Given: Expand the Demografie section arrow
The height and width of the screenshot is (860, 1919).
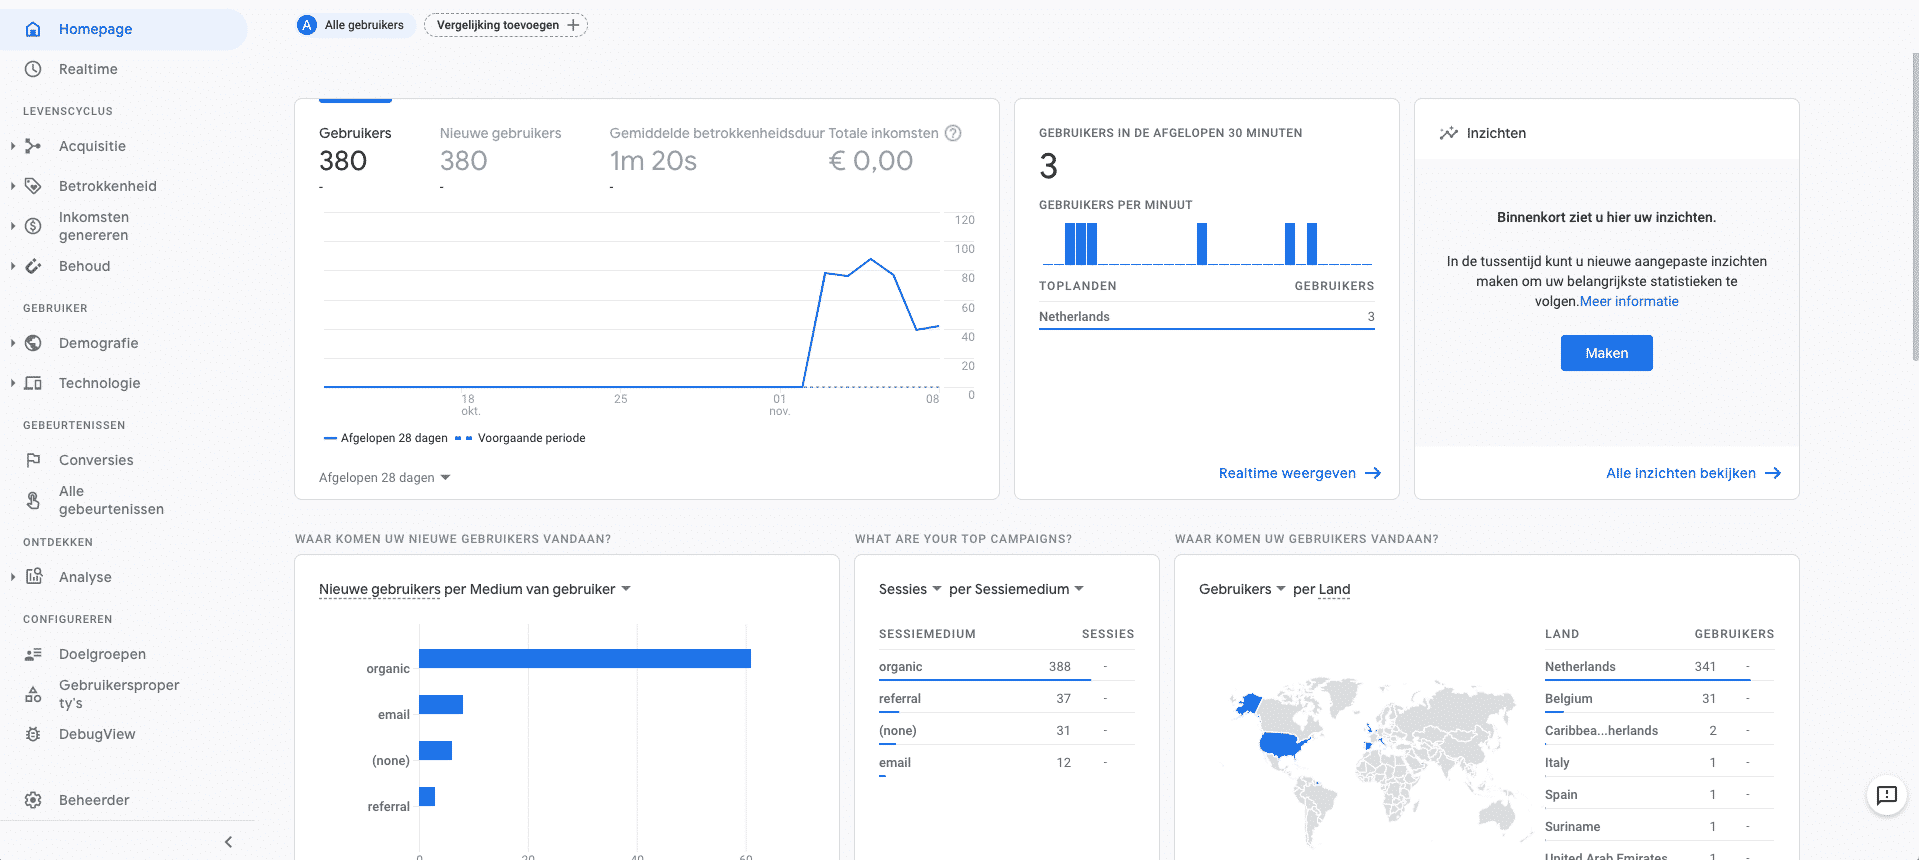Looking at the screenshot, I should (12, 343).
